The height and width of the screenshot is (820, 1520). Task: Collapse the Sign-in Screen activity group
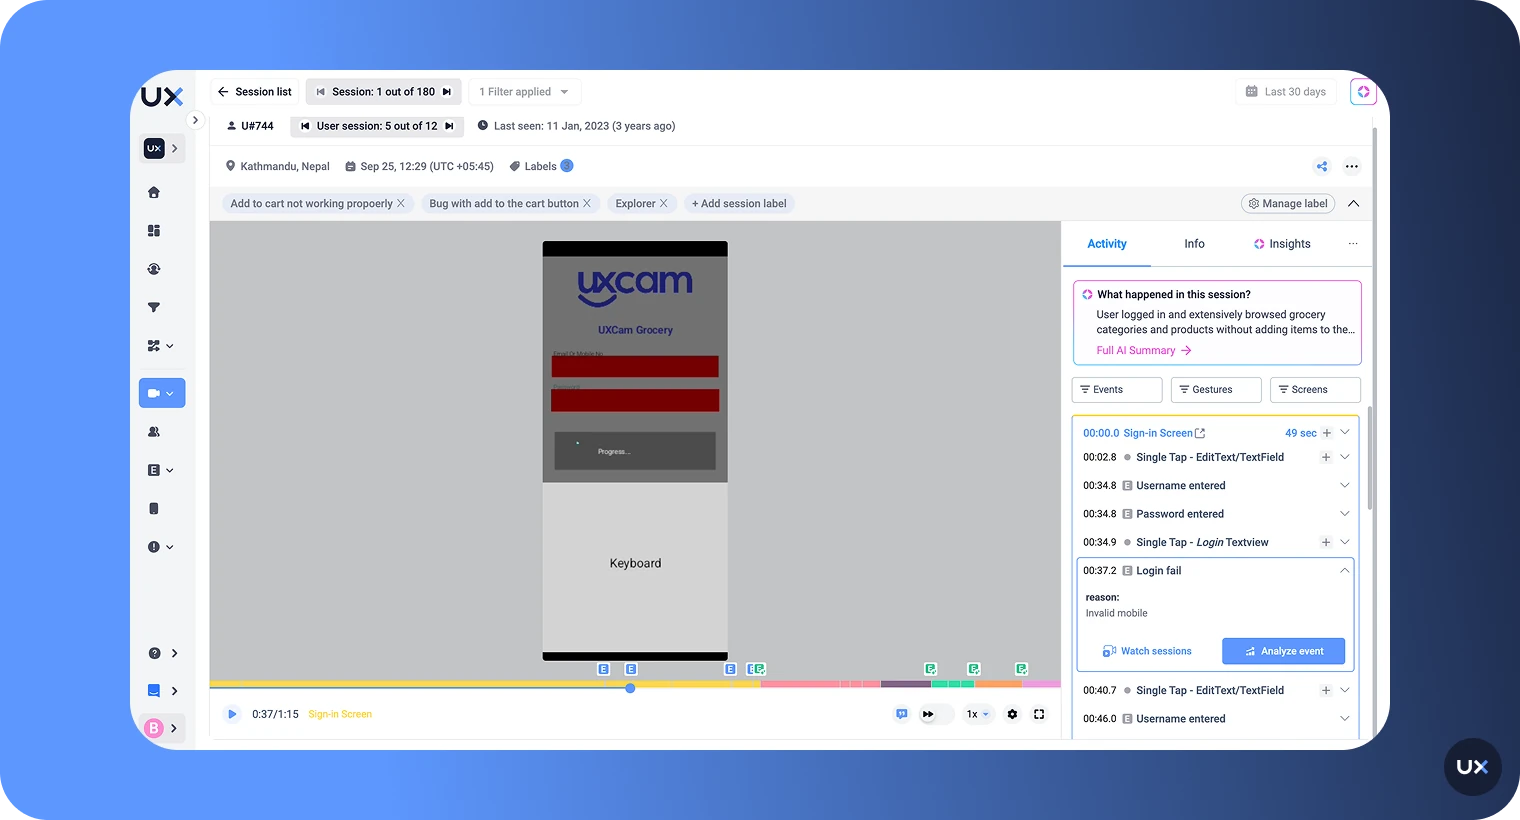coord(1345,433)
